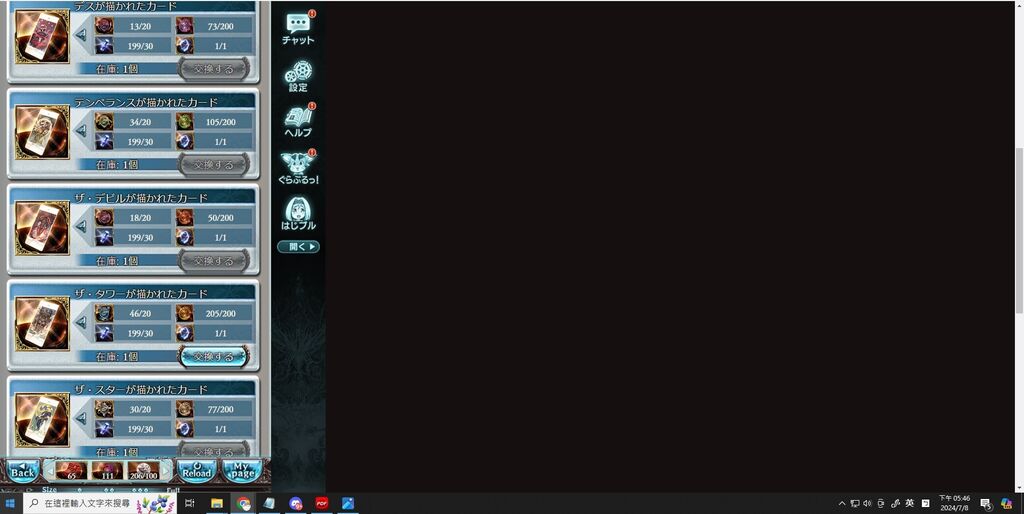Click the Back button
Image resolution: width=1024 pixels, height=514 pixels.
(x=22, y=470)
